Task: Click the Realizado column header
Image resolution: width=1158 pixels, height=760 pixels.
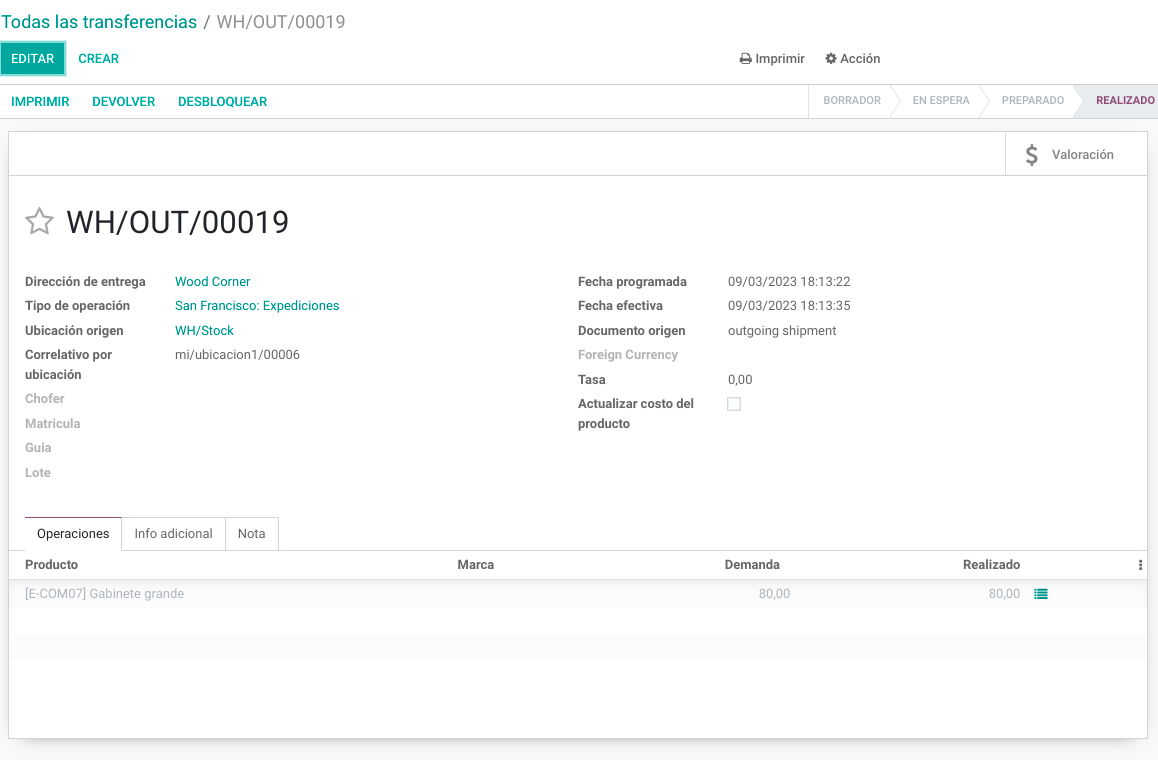Action: tap(991, 565)
